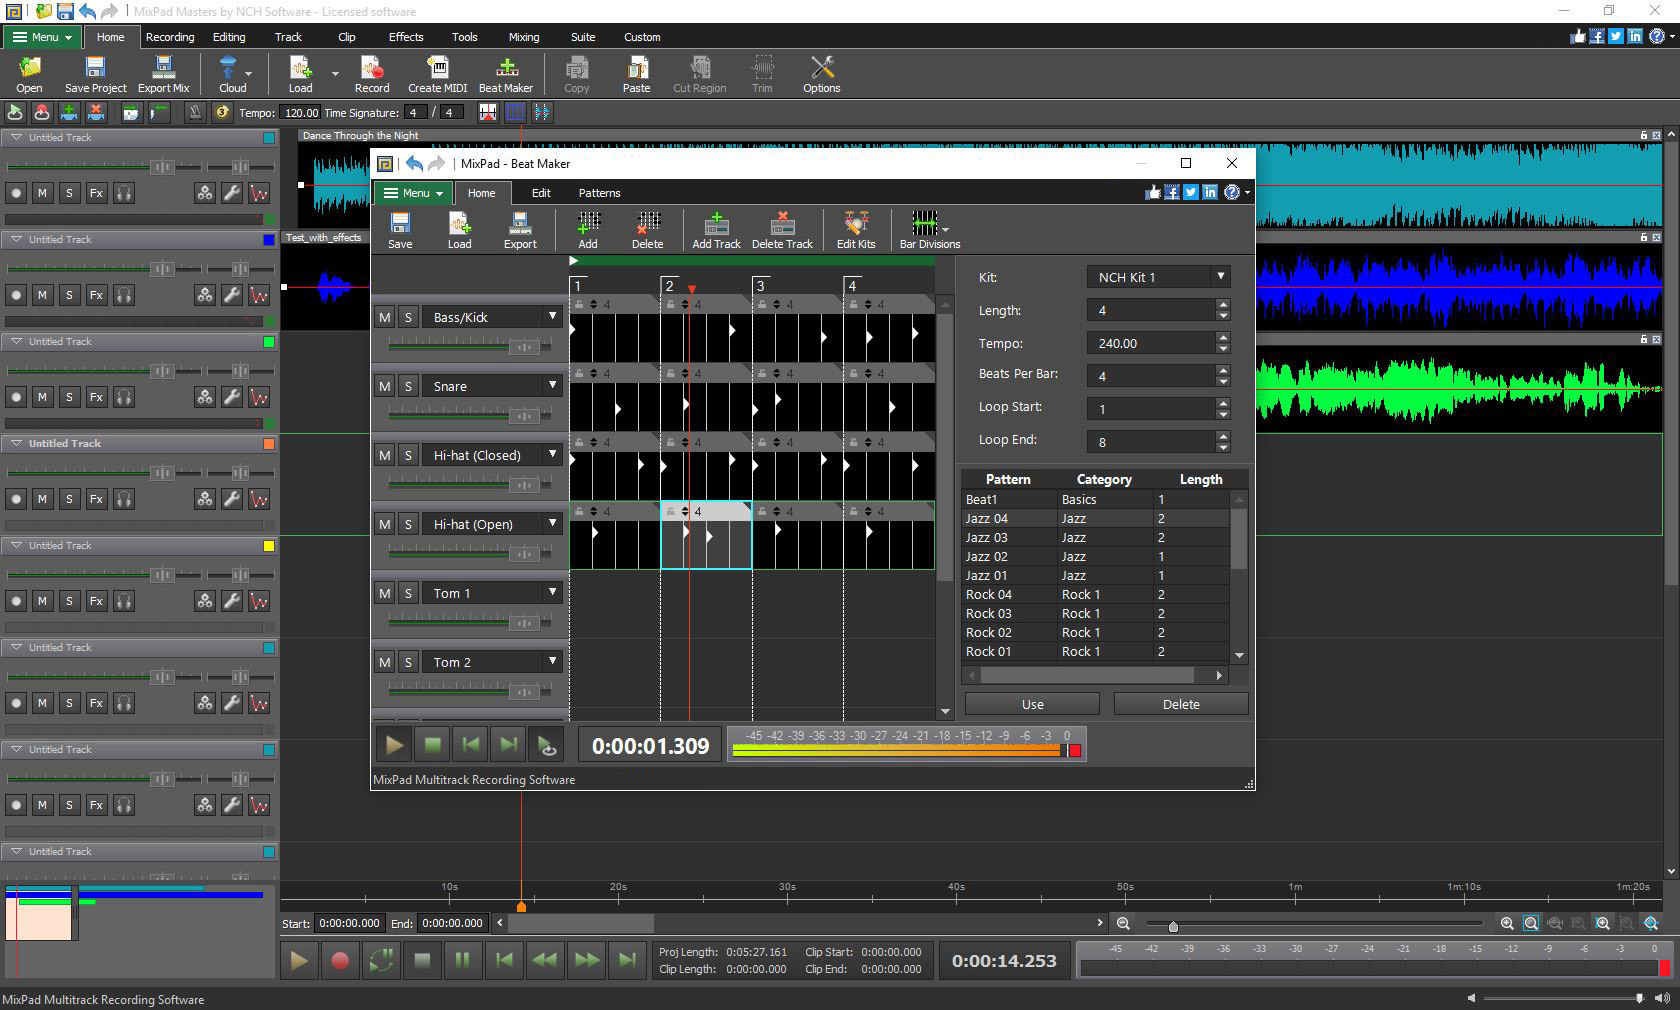This screenshot has height=1010, width=1680.
Task: Select the Create MIDI tool
Action: 437,73
